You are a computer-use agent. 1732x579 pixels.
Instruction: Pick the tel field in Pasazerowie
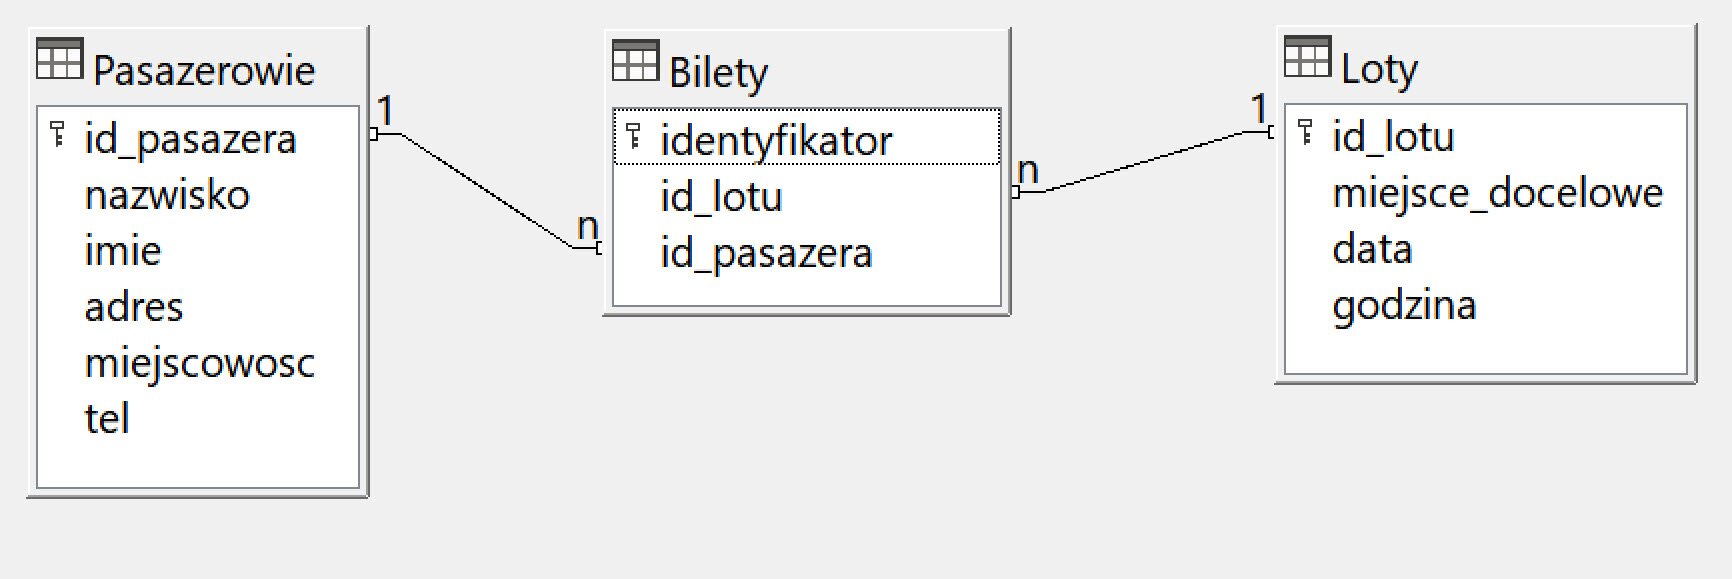pos(107,419)
